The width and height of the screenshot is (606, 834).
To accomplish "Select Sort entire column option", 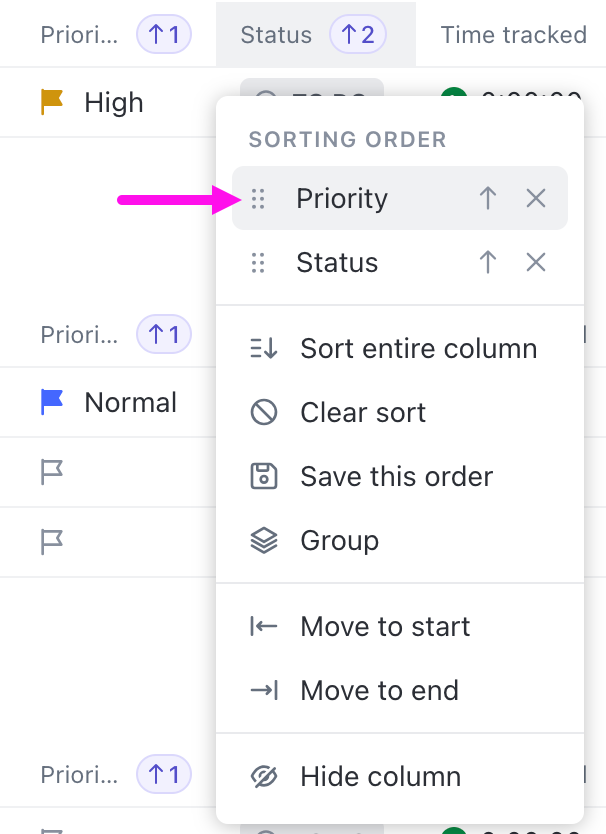I will [418, 349].
